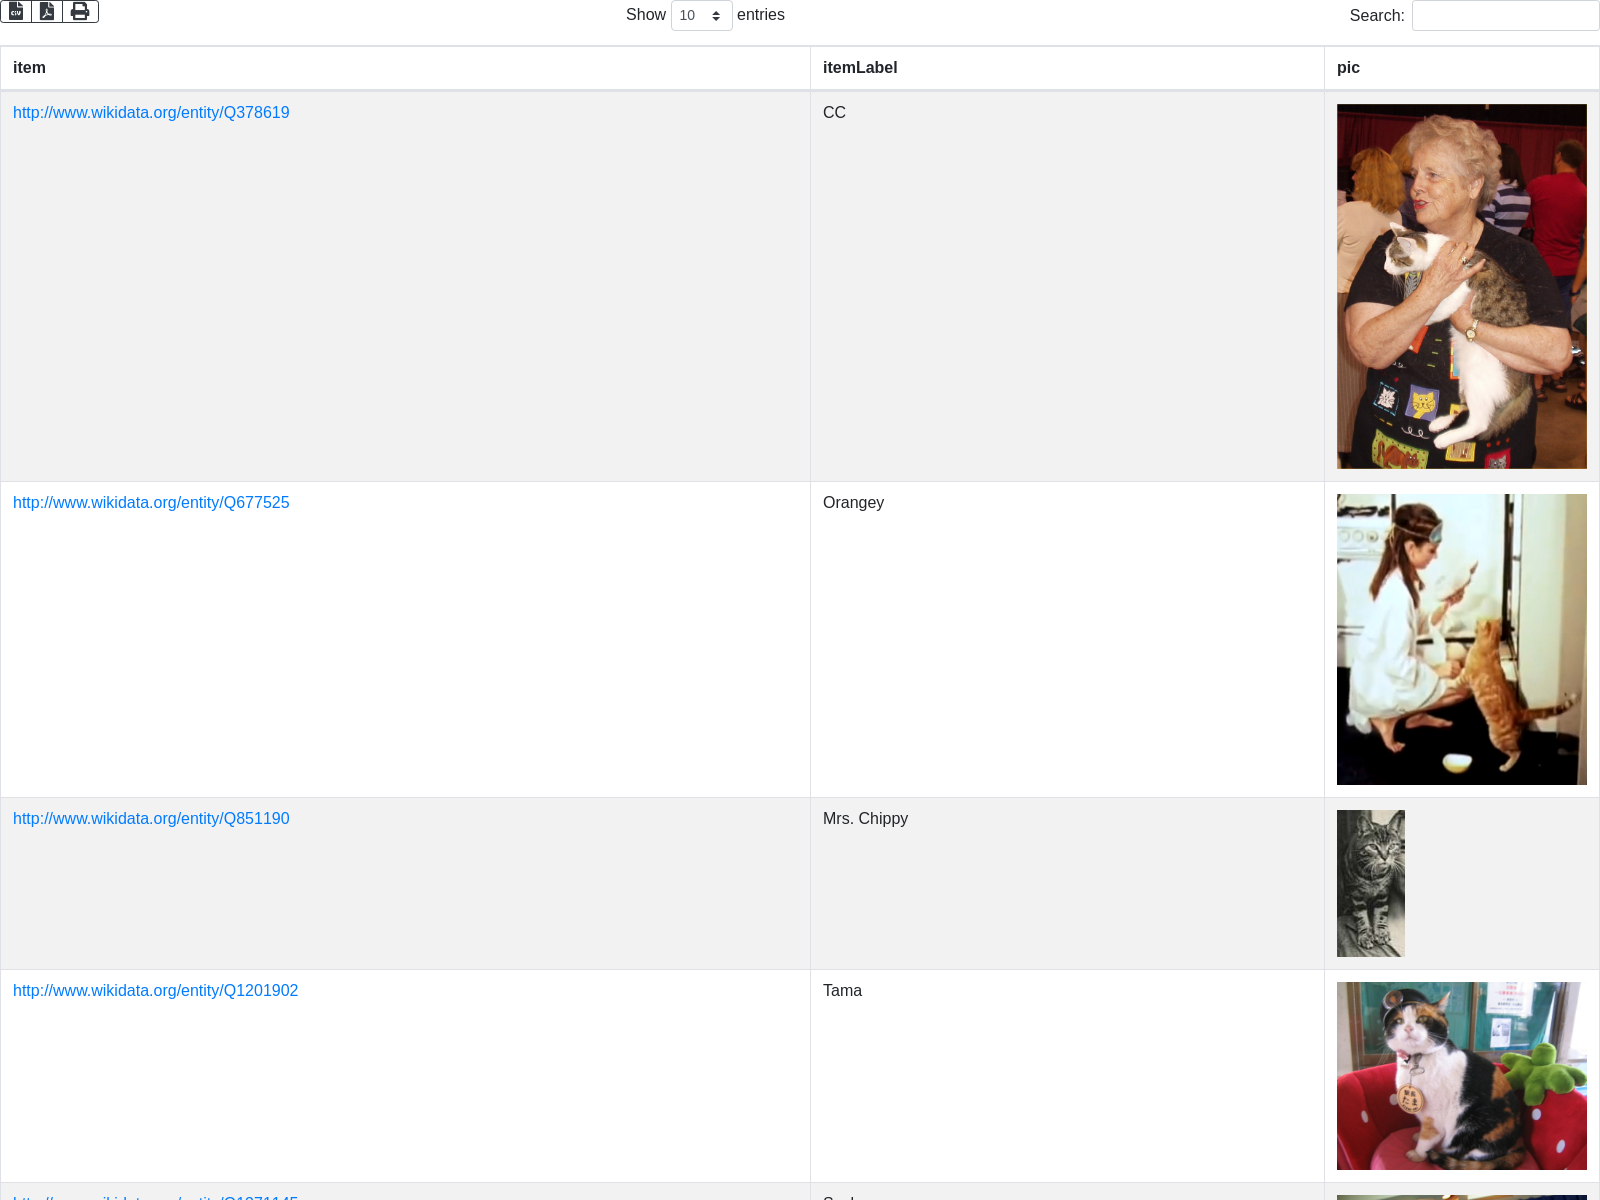Open the Q378619 wikidata entity link
The height and width of the screenshot is (1200, 1600).
point(151,113)
